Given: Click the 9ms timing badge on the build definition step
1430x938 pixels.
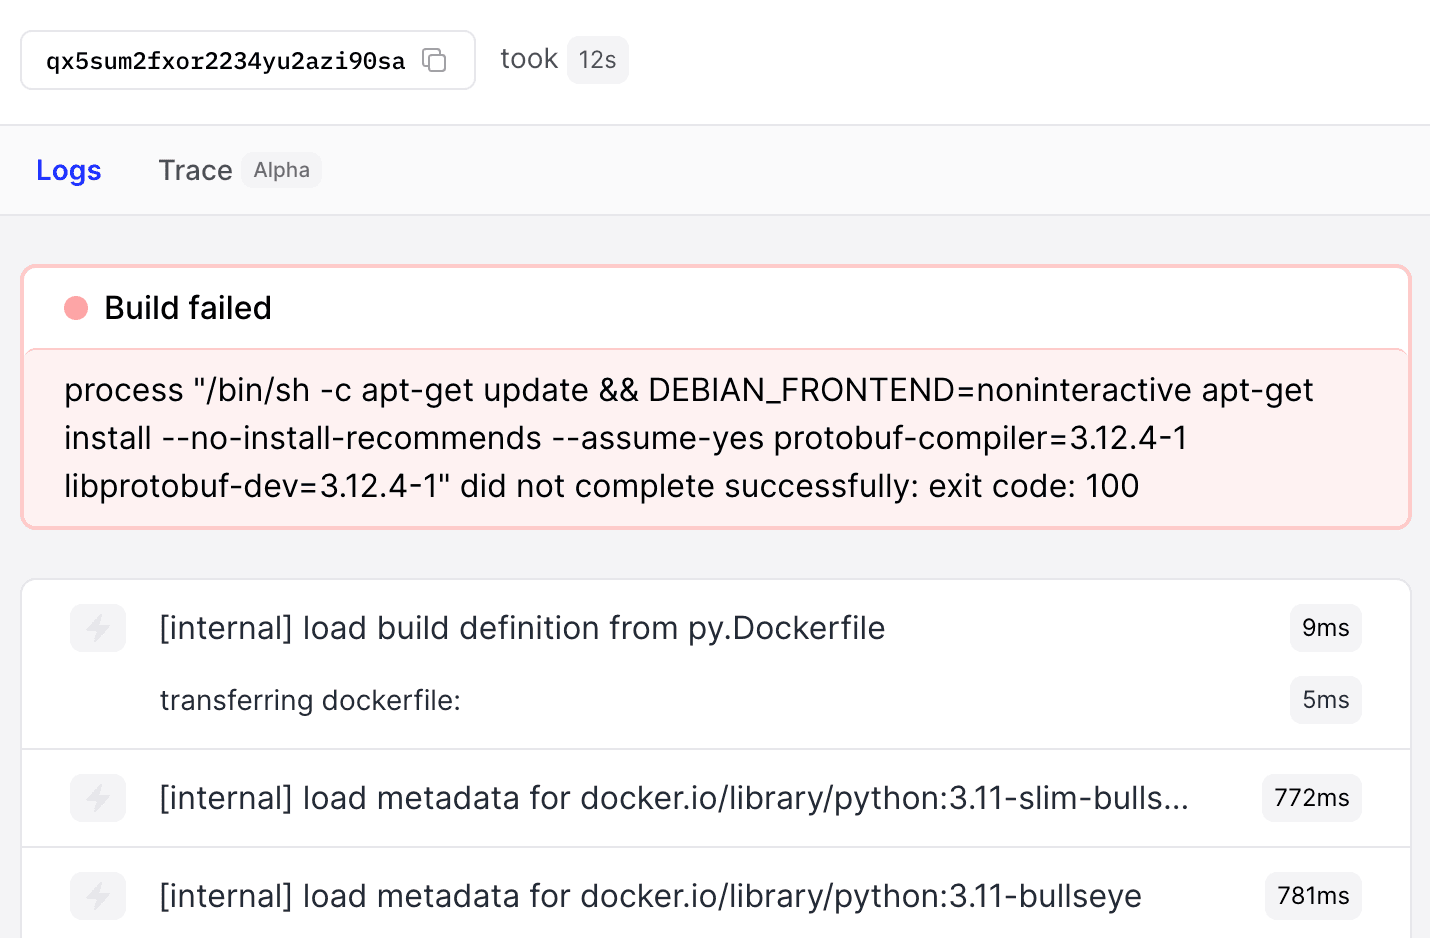Looking at the screenshot, I should [1325, 628].
